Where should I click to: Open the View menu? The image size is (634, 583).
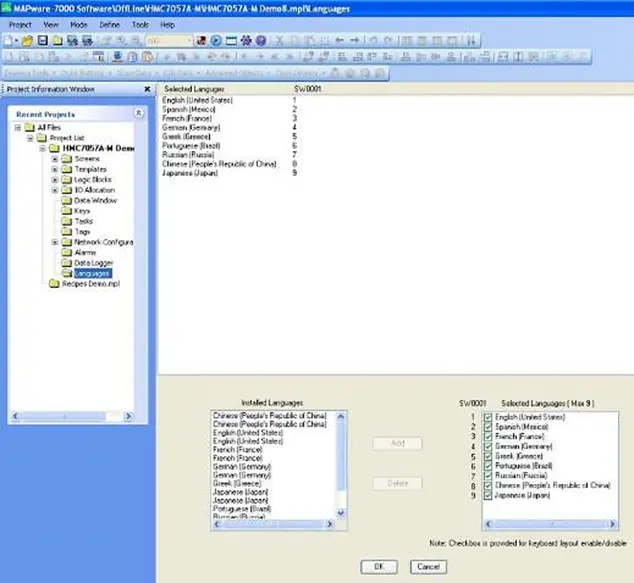point(51,25)
